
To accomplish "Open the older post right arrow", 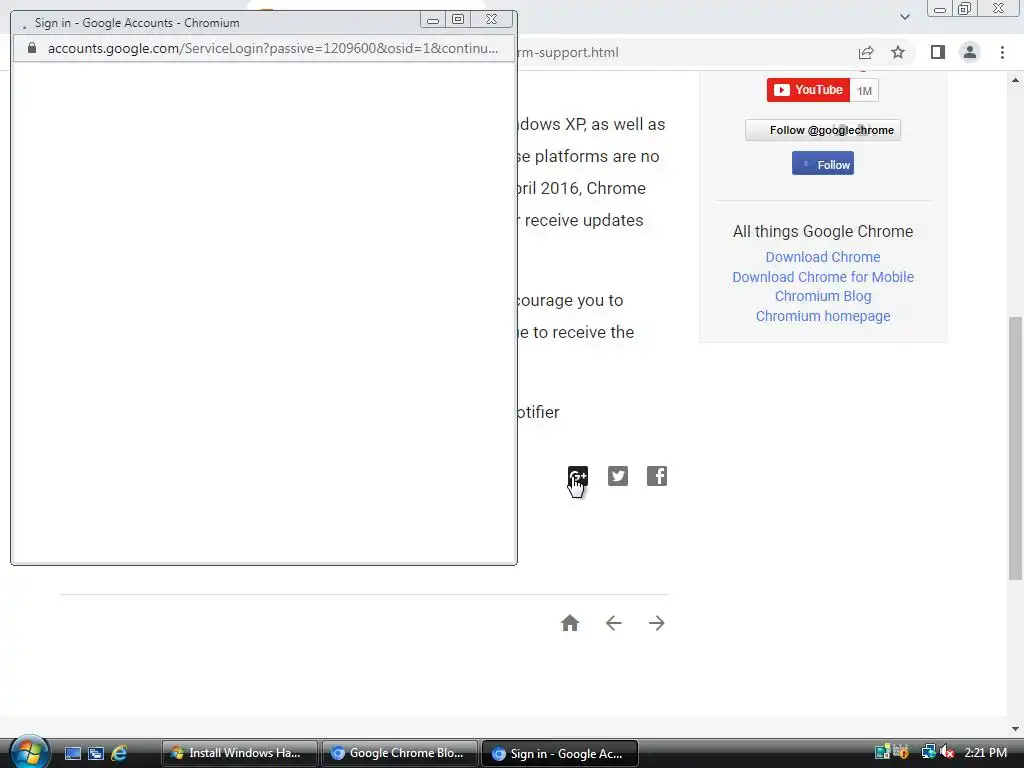I will pos(656,623).
